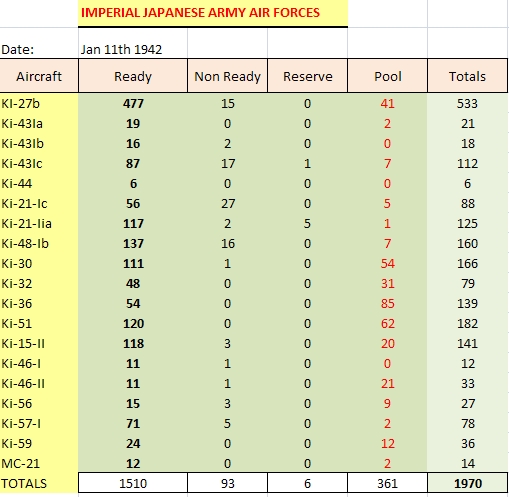Select the 'Jan 11th 1942' date cell

point(133,43)
